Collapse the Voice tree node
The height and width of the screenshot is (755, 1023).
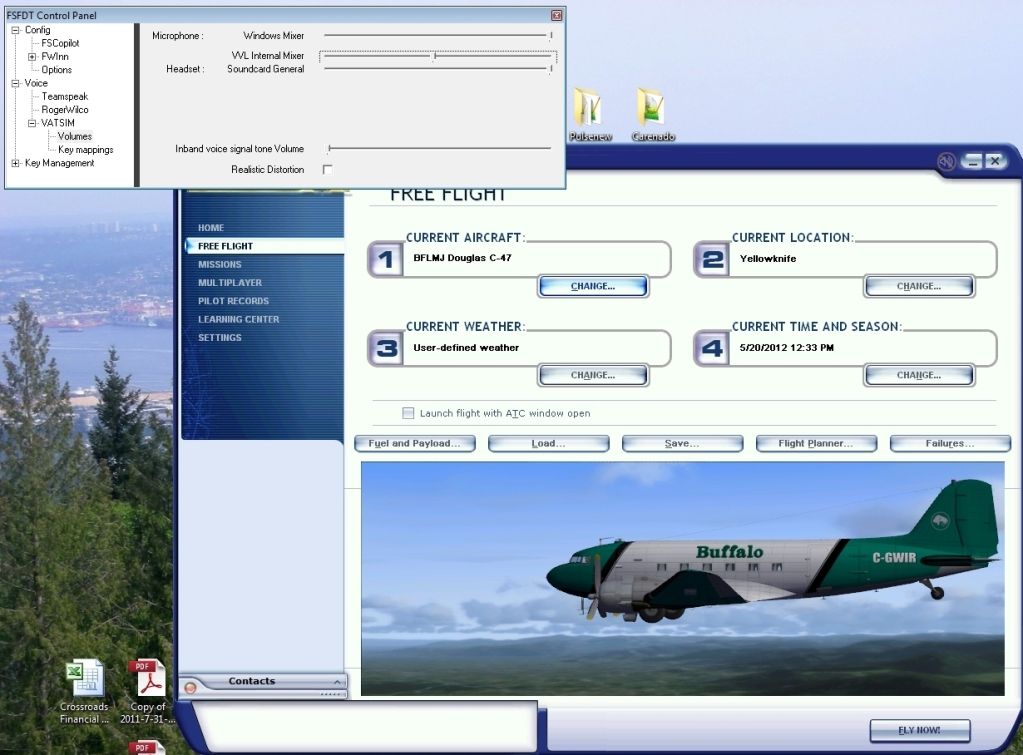15,84
